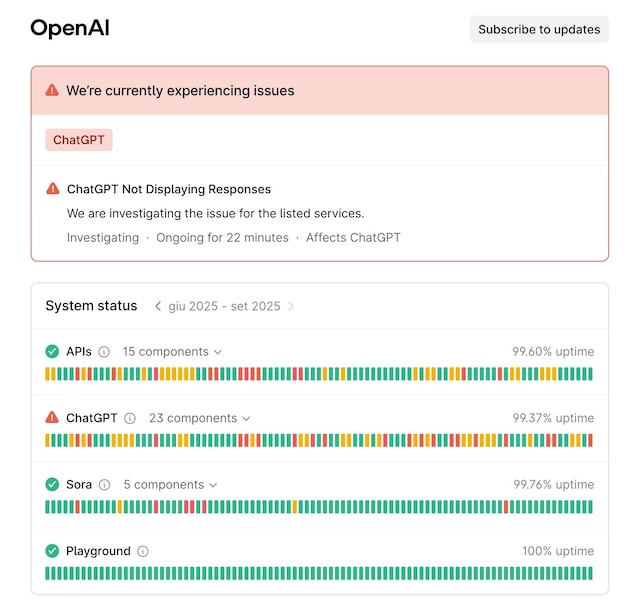Click the OpenAI logo
Screen dimensions: 638x607
tap(70, 29)
